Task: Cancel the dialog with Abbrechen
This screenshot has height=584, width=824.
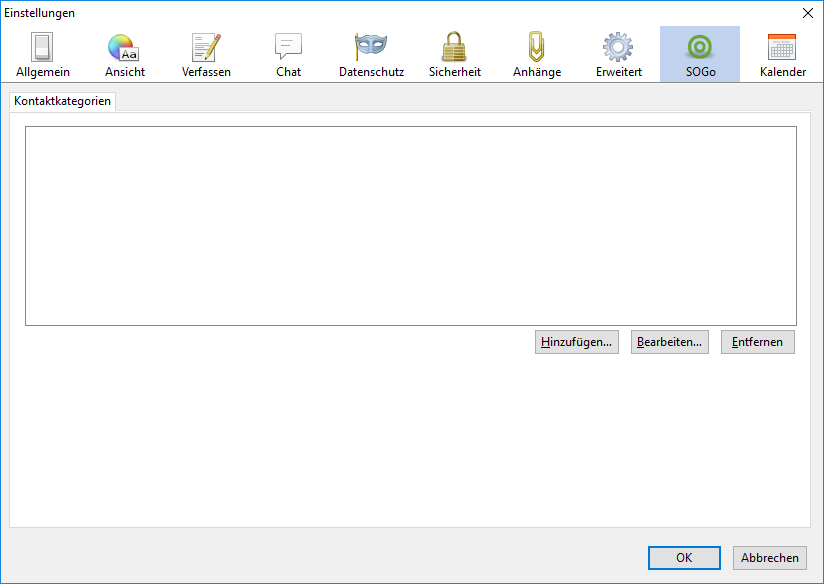Action: tap(770, 558)
